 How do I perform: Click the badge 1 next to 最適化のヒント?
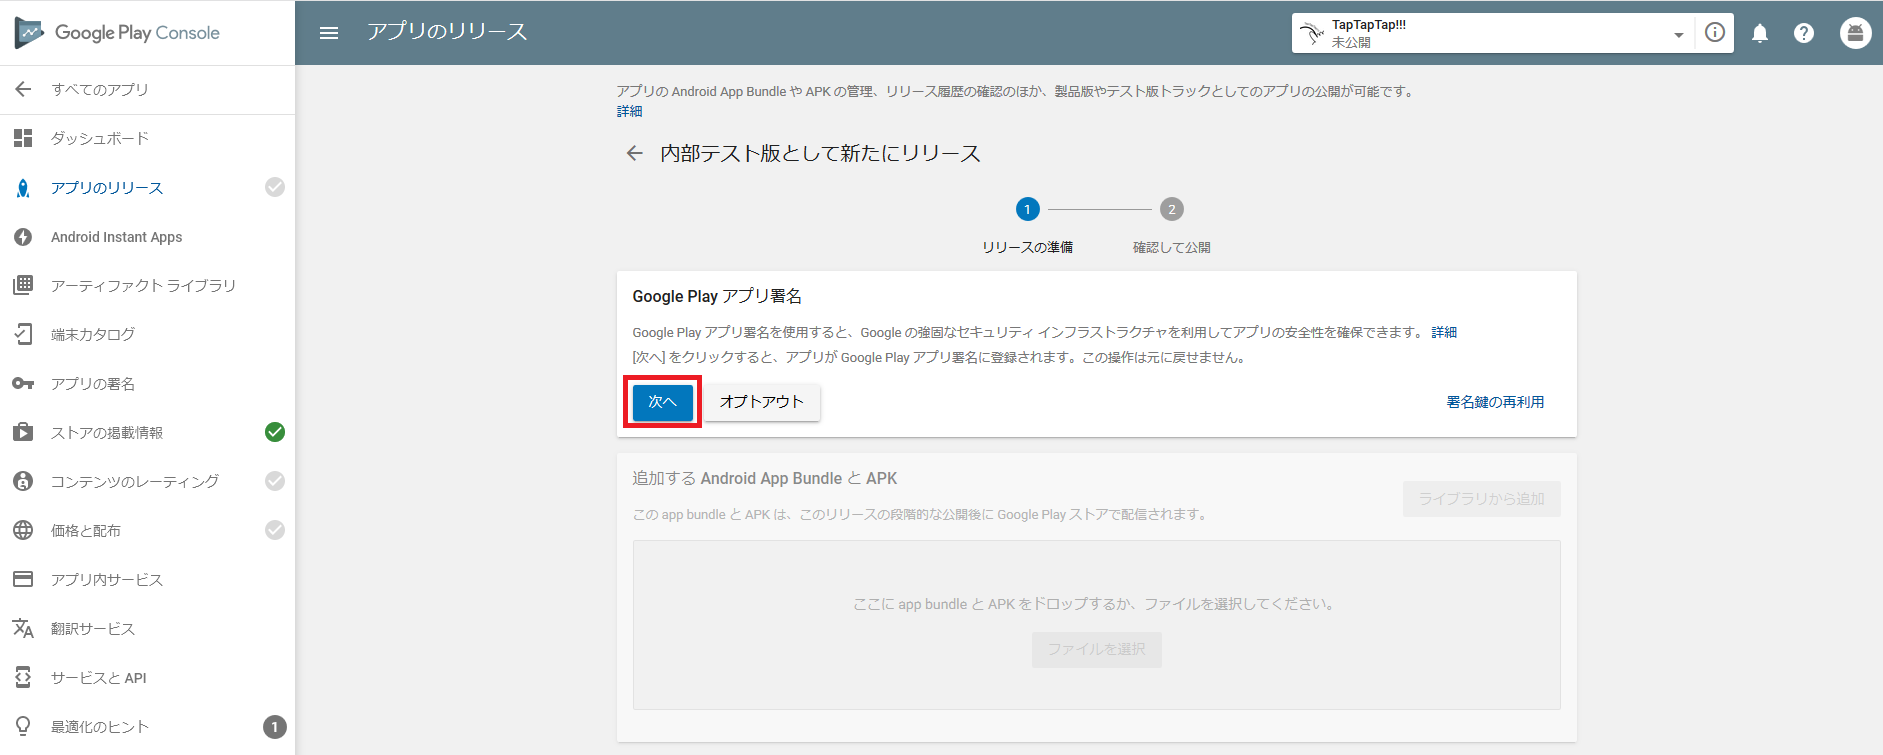pos(275,727)
